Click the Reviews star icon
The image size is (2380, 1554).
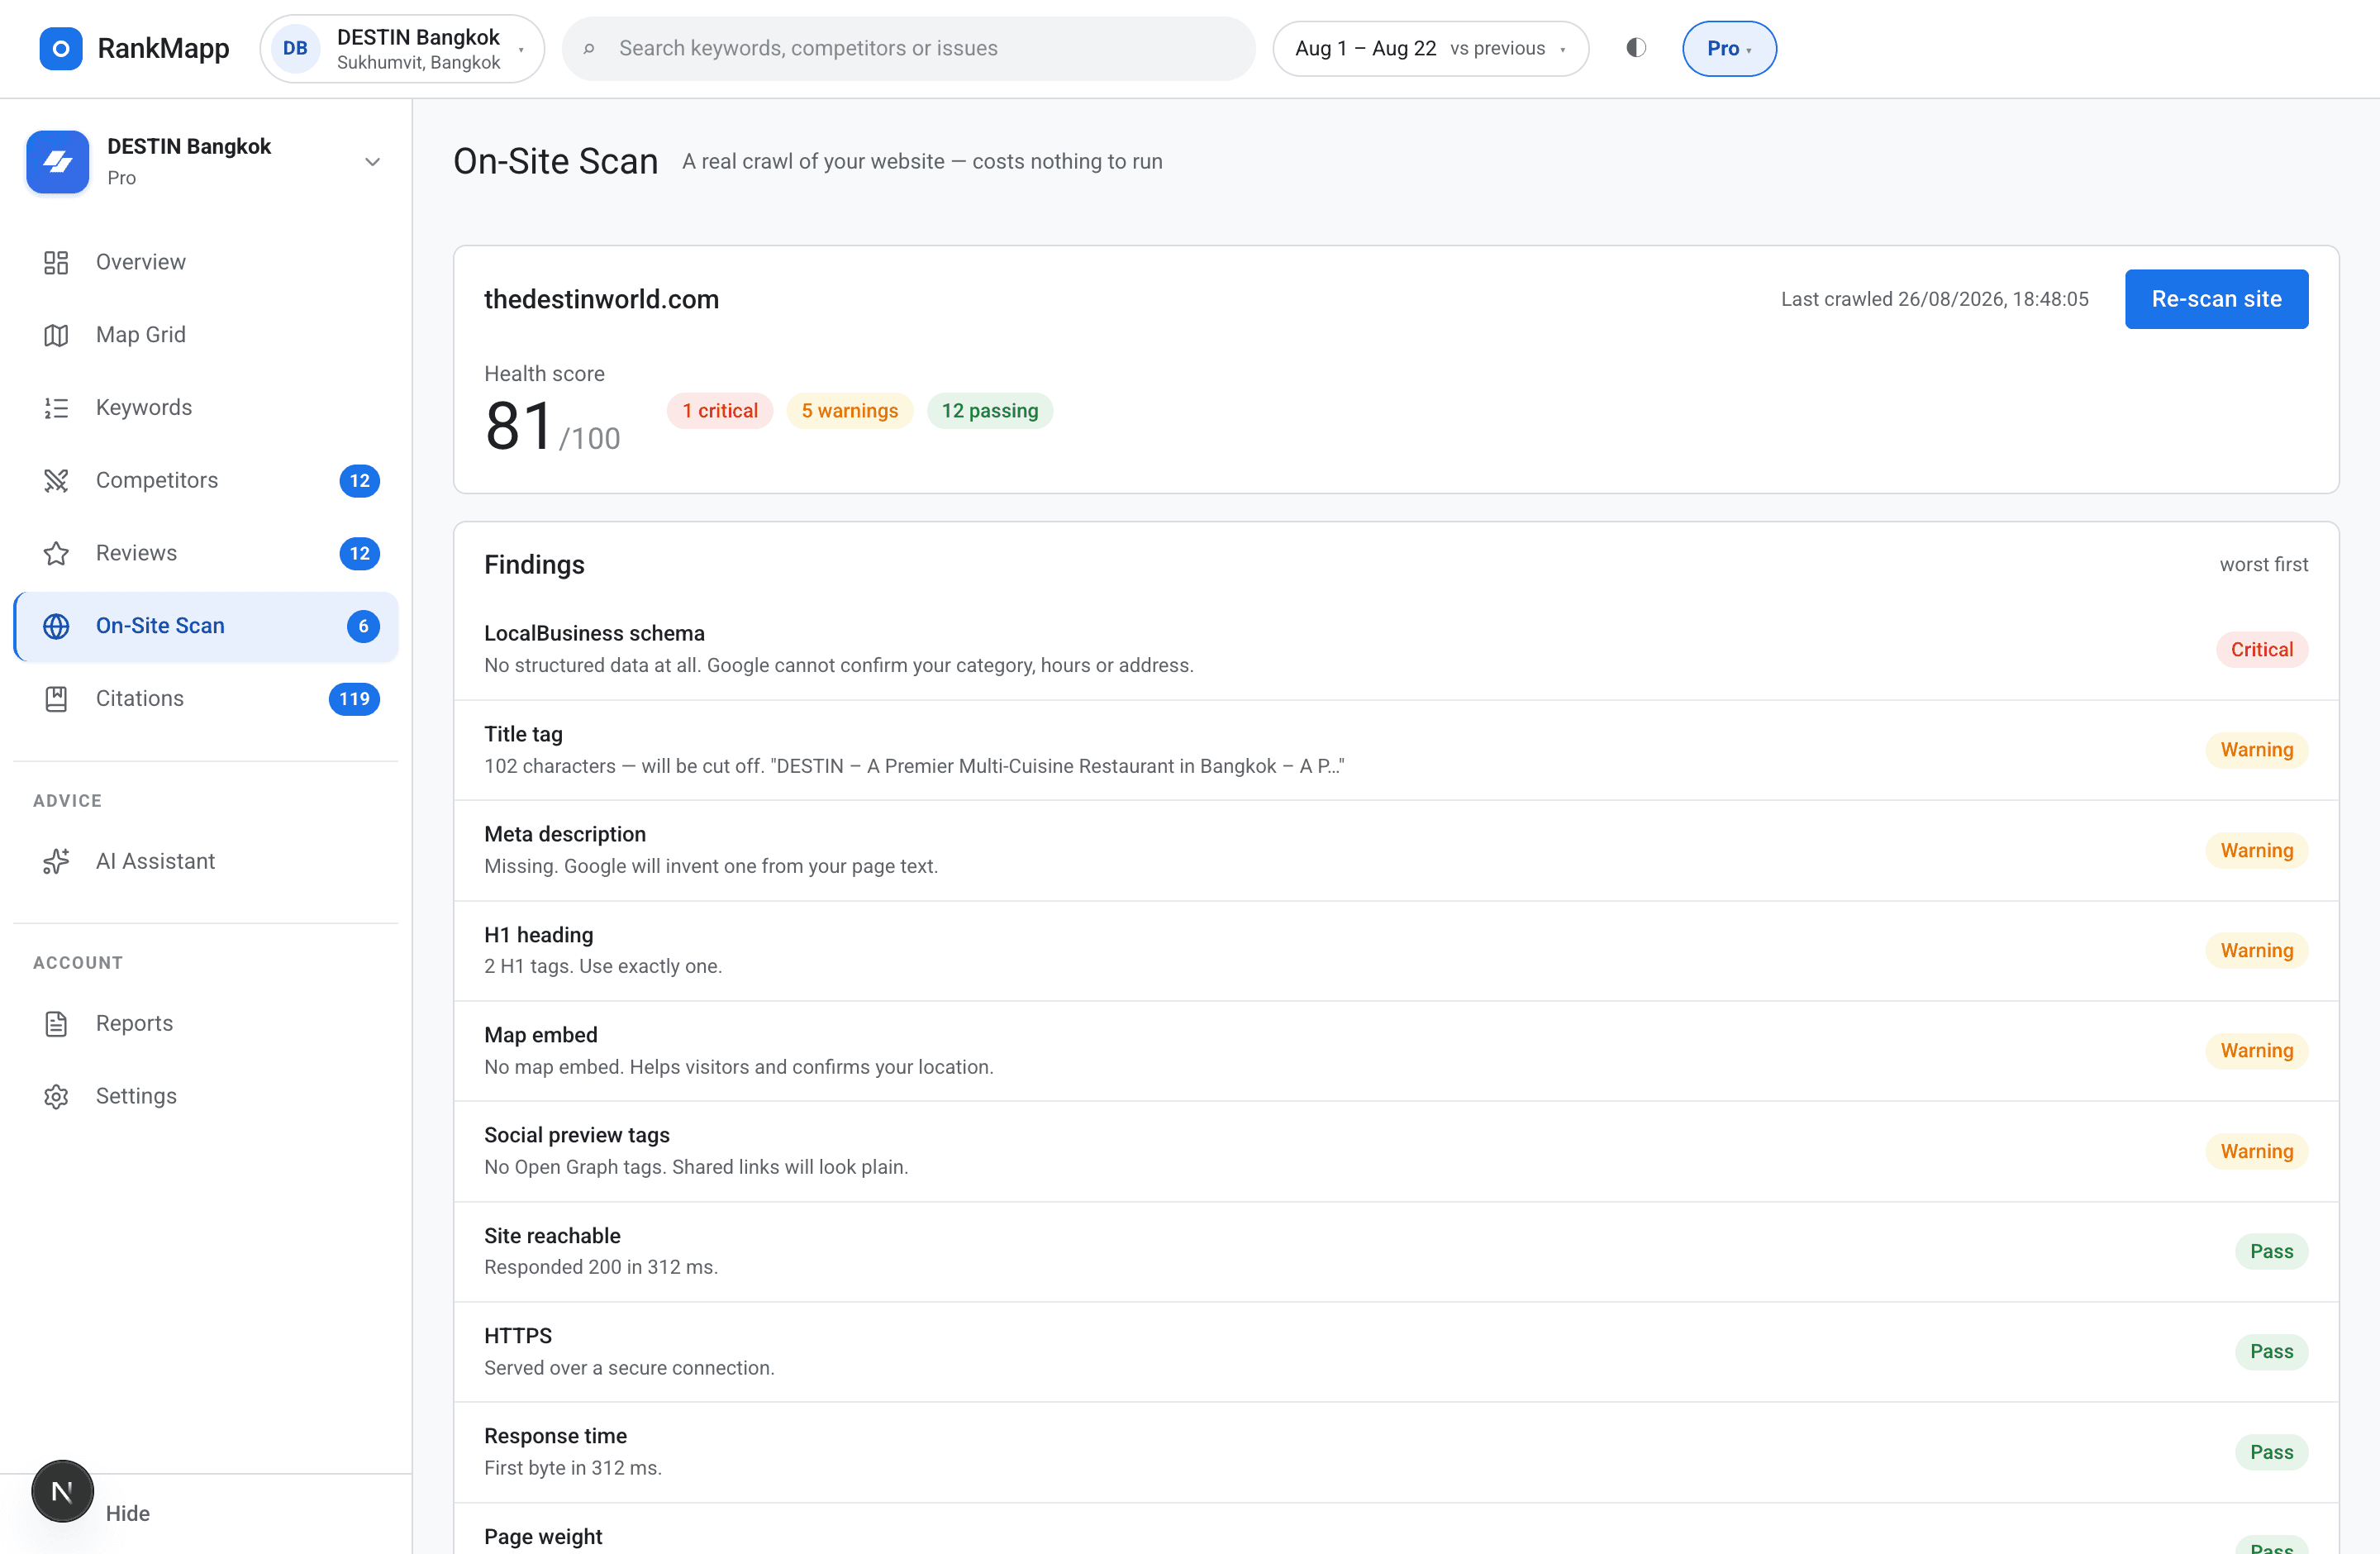[x=56, y=553]
